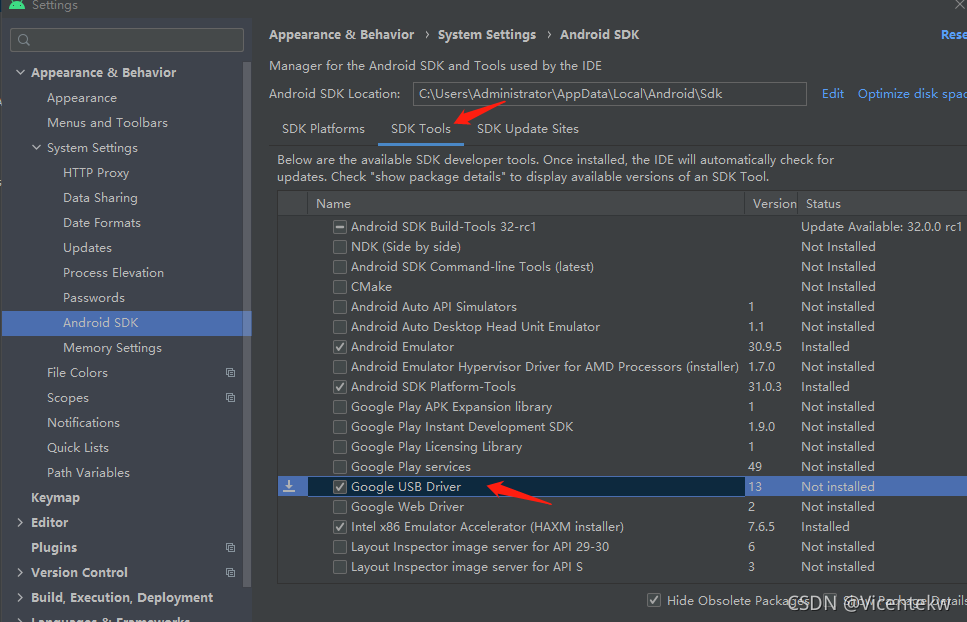This screenshot has width=967, height=622.
Task: Click the settings tree vertical scrollbar
Action: pyautogui.click(x=247, y=324)
